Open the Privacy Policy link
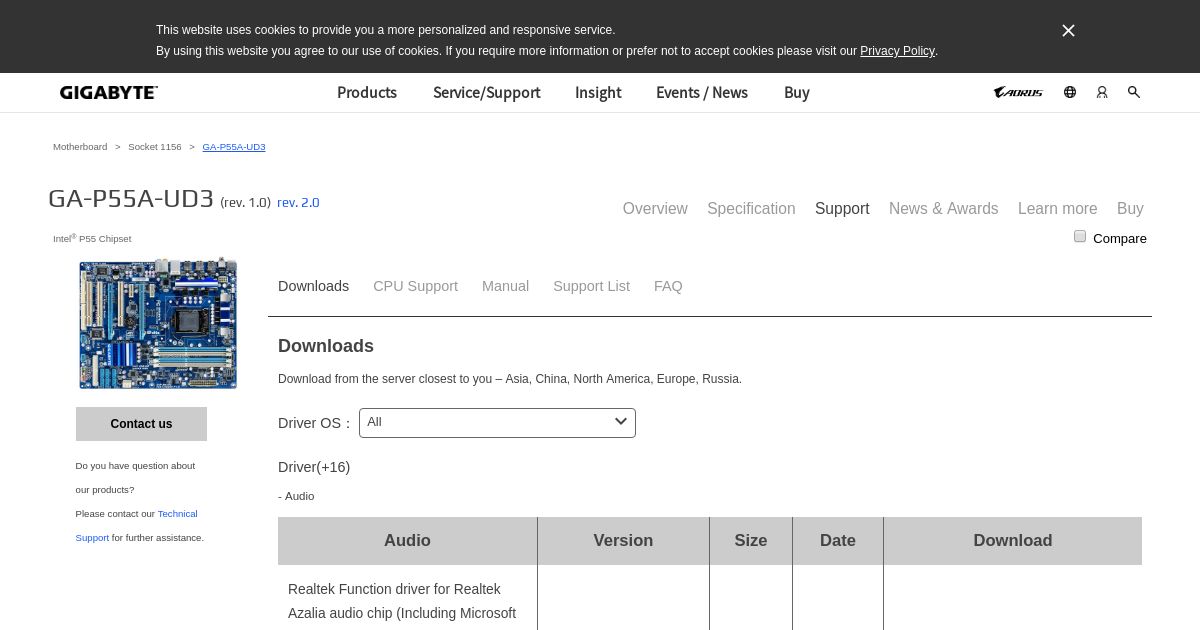Image resolution: width=1200 pixels, height=630 pixels. pyautogui.click(x=897, y=51)
